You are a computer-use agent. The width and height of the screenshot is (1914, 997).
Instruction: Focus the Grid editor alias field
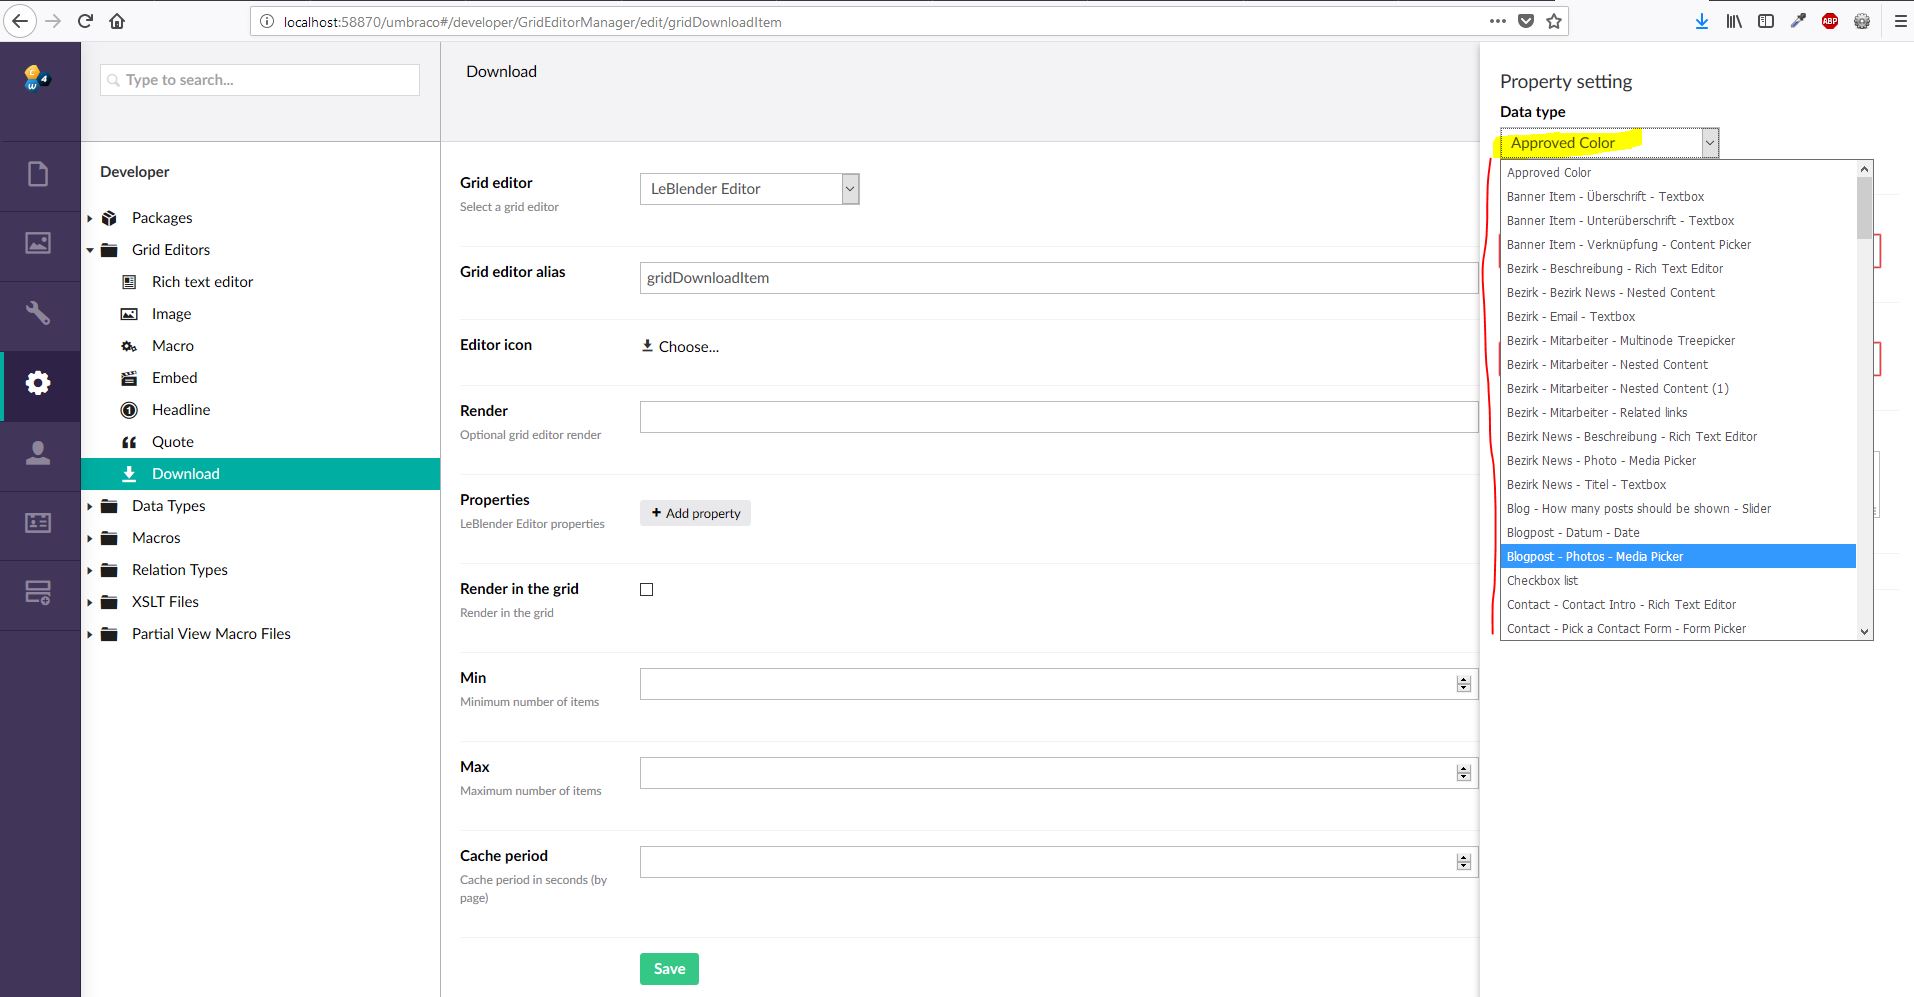[1059, 278]
